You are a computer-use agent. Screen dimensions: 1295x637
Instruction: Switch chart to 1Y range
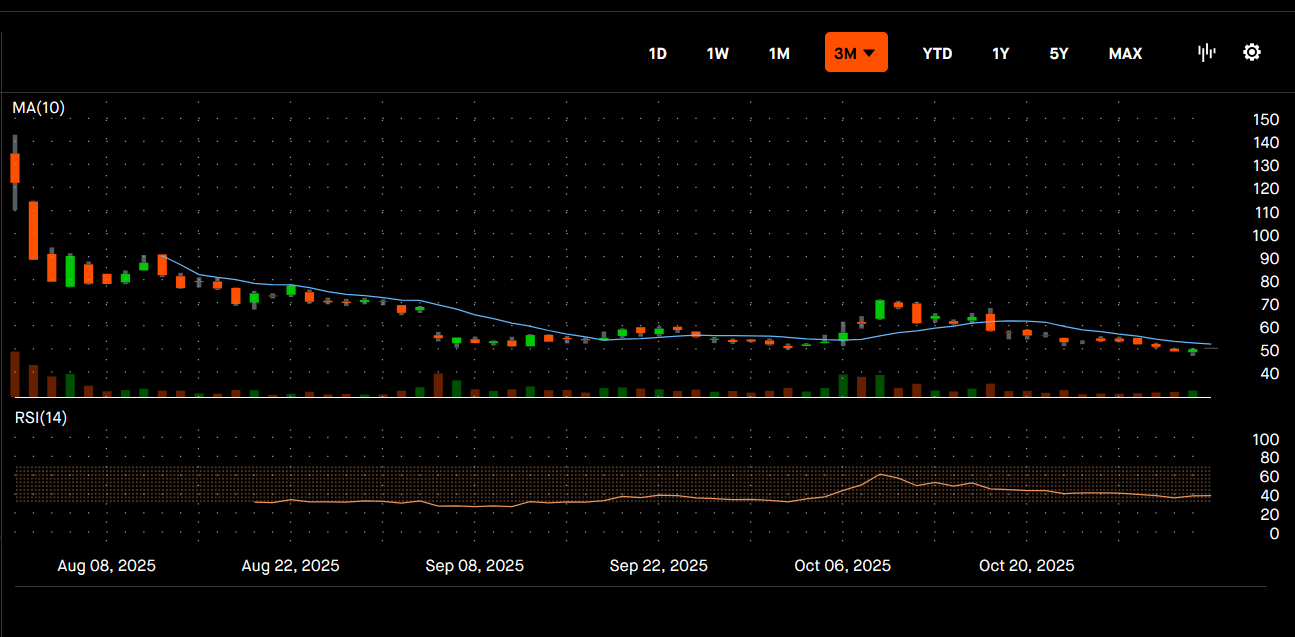coord(1001,54)
